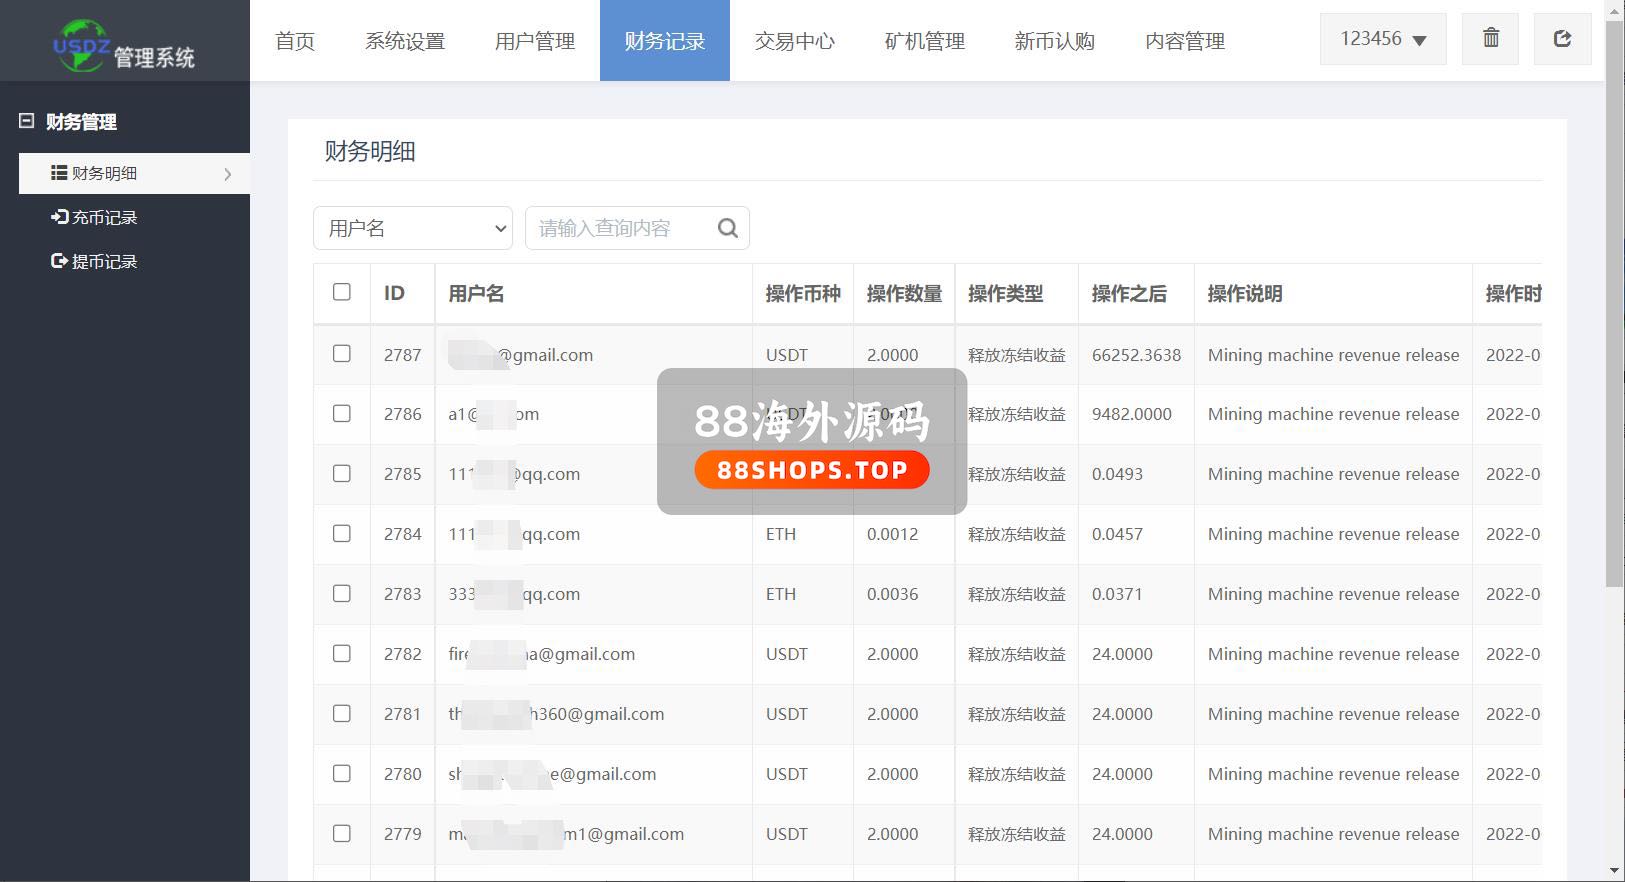Expand the 123456 account dropdown

click(x=1383, y=39)
